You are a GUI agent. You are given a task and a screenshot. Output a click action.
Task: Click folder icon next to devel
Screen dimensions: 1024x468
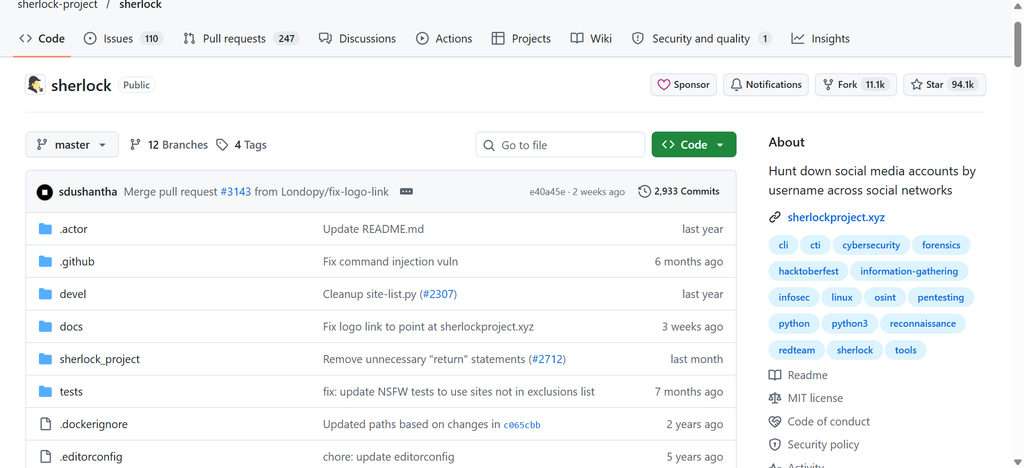click(x=45, y=294)
